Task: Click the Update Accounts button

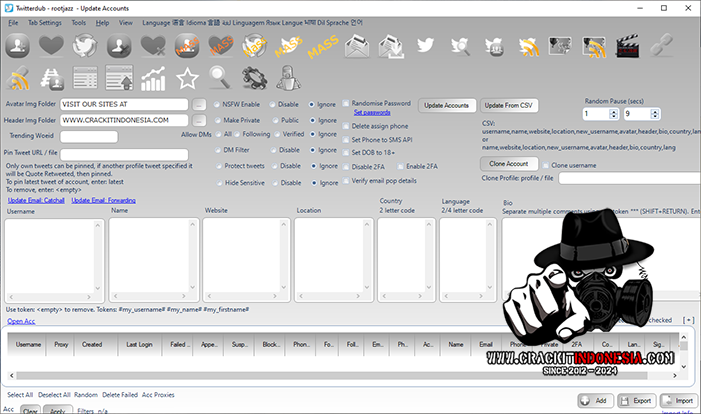Action: tap(446, 105)
